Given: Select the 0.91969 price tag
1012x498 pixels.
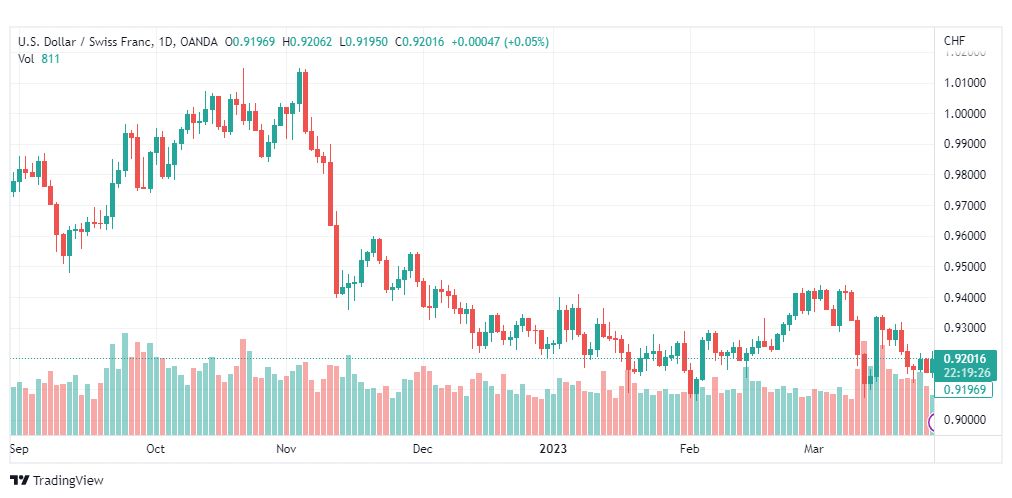Looking at the screenshot, I should click(x=964, y=389).
